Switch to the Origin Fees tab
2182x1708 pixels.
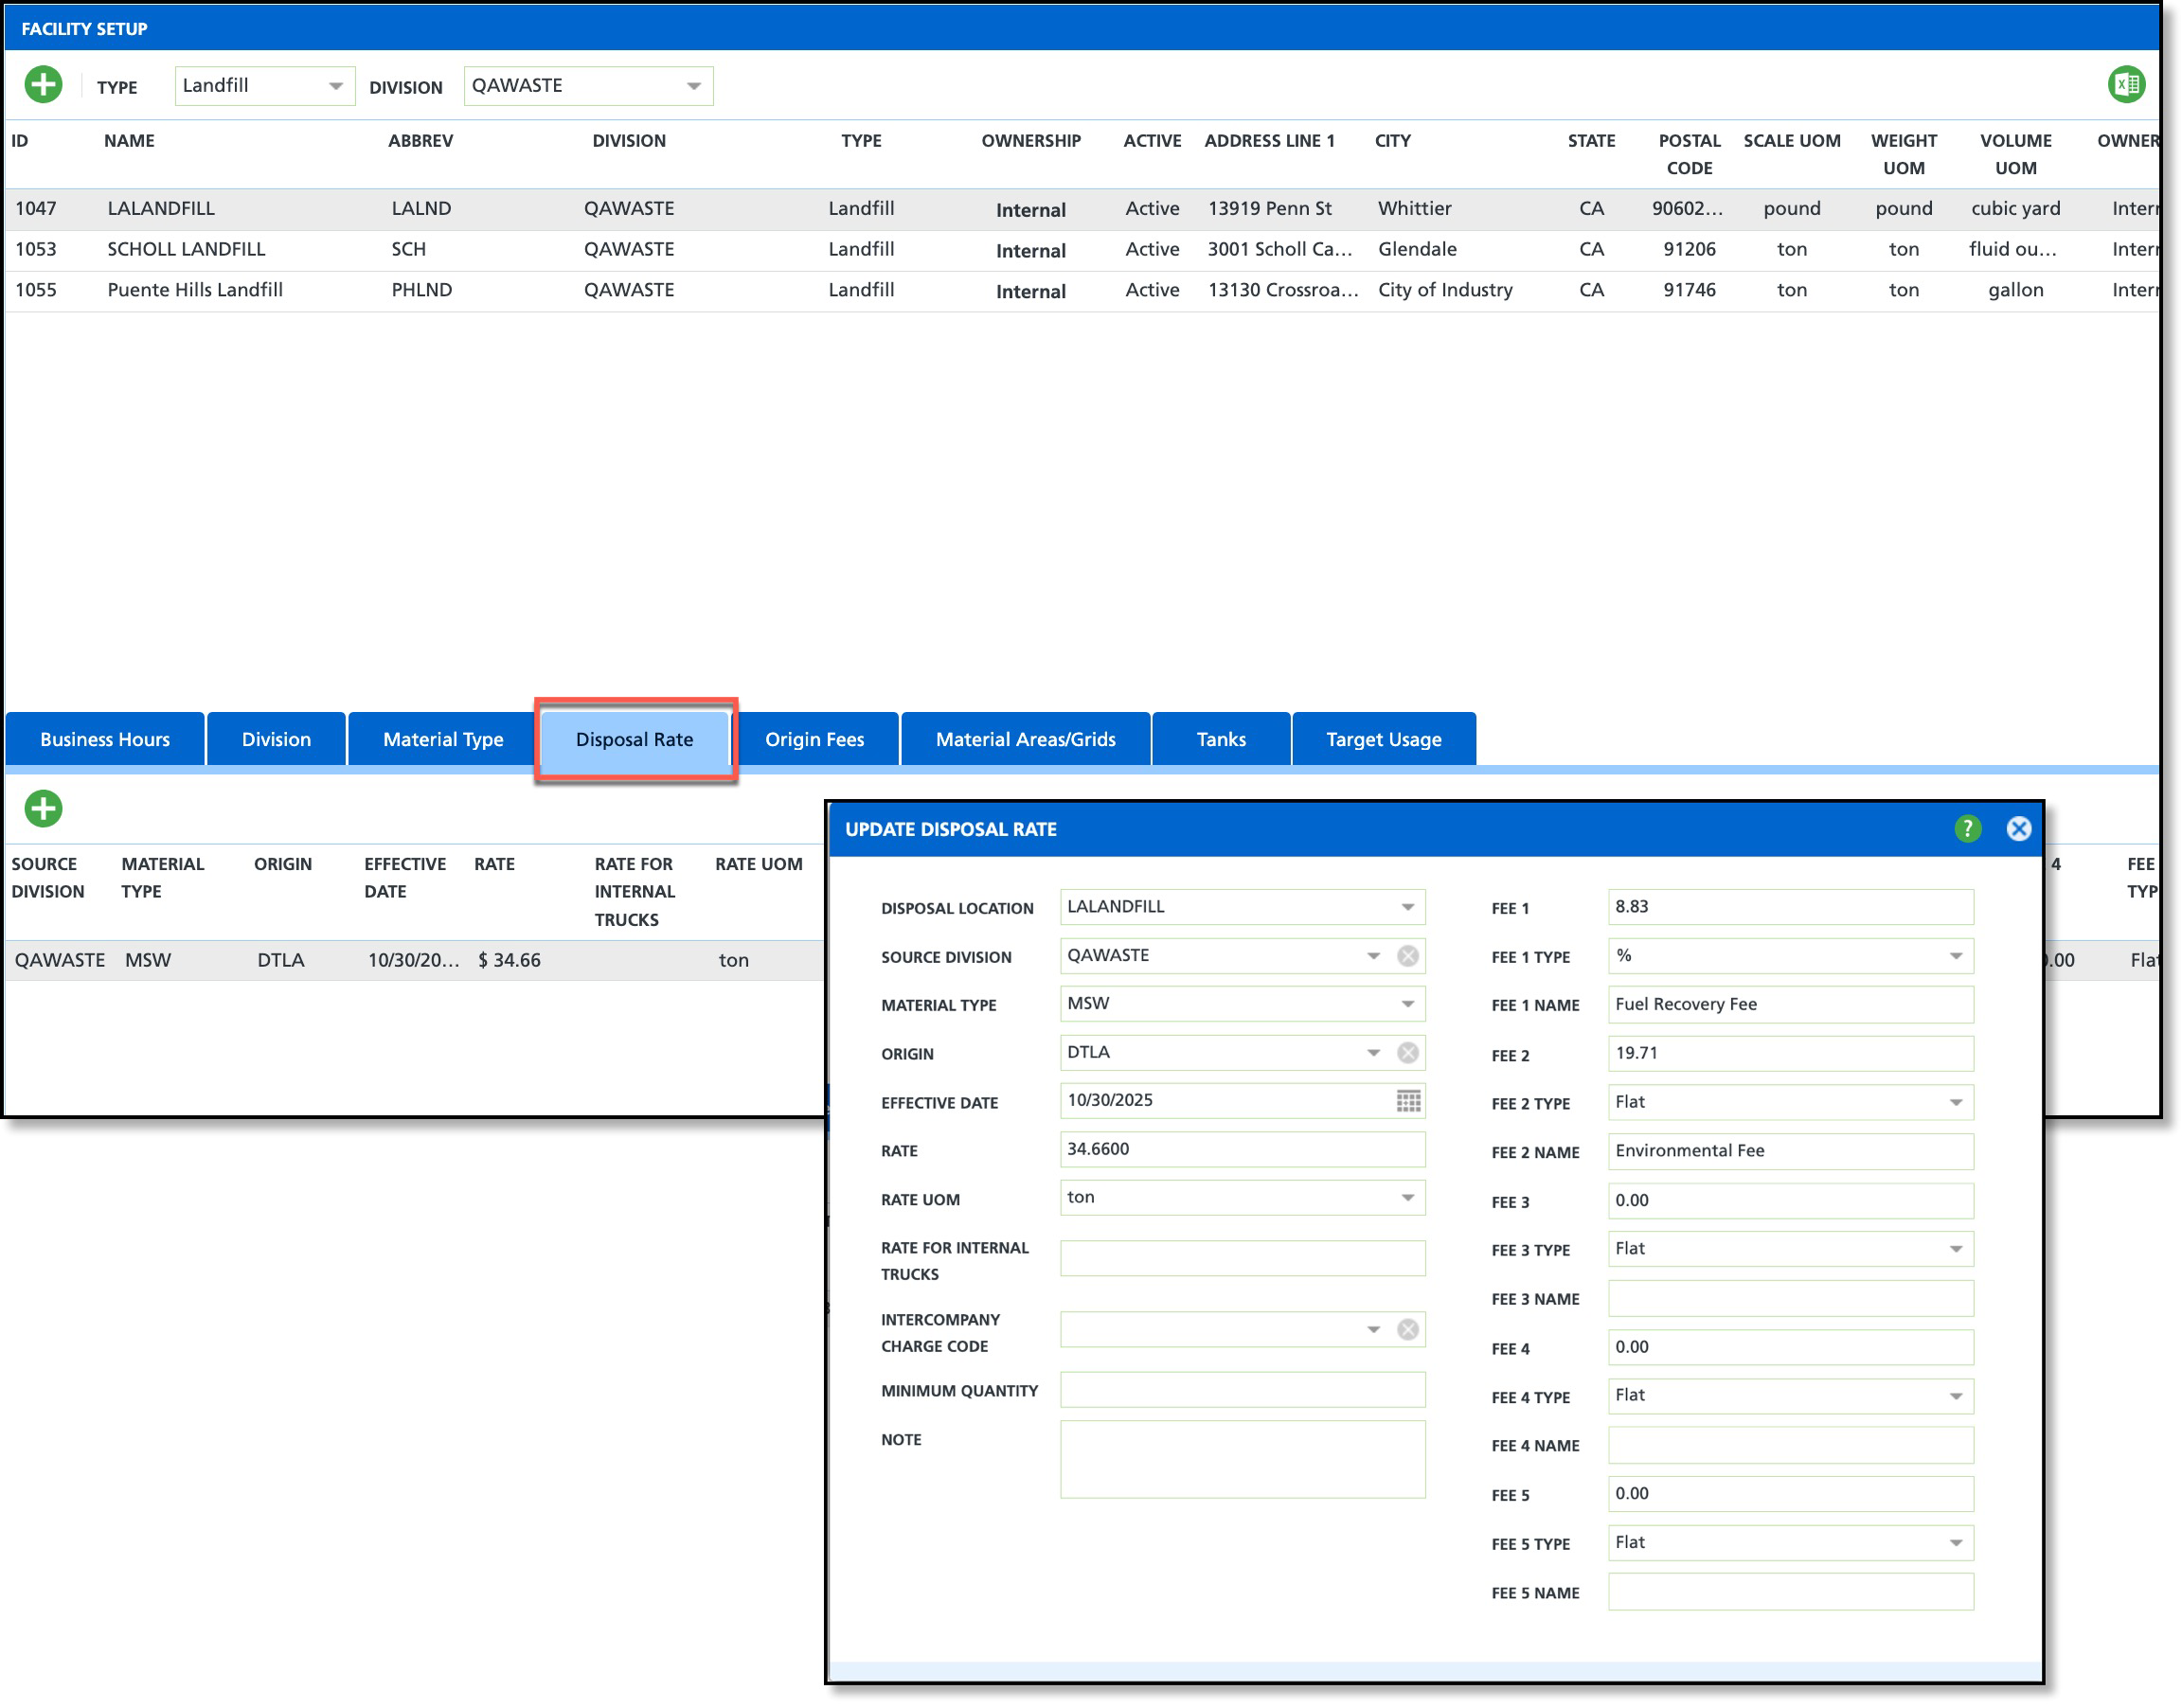pyautogui.click(x=814, y=740)
